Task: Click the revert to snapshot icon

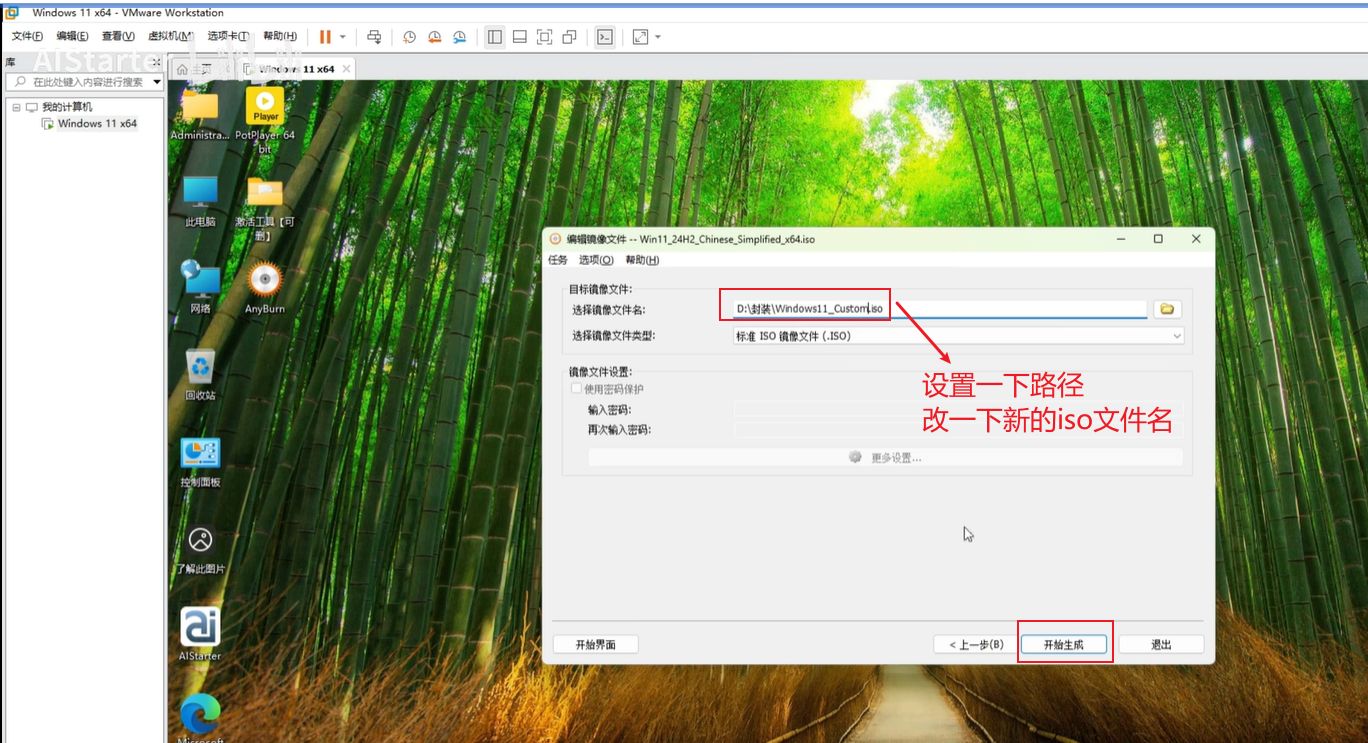Action: [x=434, y=37]
